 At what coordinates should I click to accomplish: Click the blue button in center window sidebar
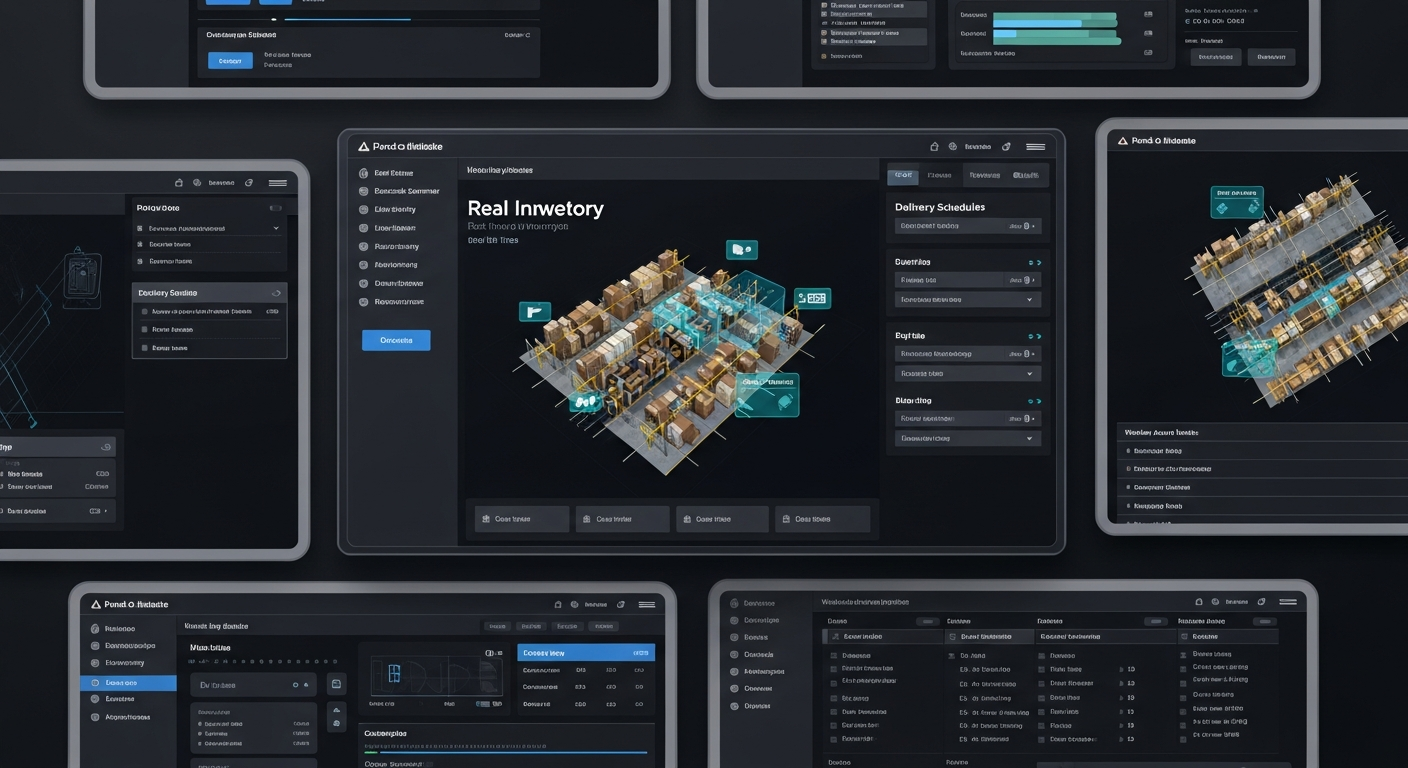click(x=396, y=340)
